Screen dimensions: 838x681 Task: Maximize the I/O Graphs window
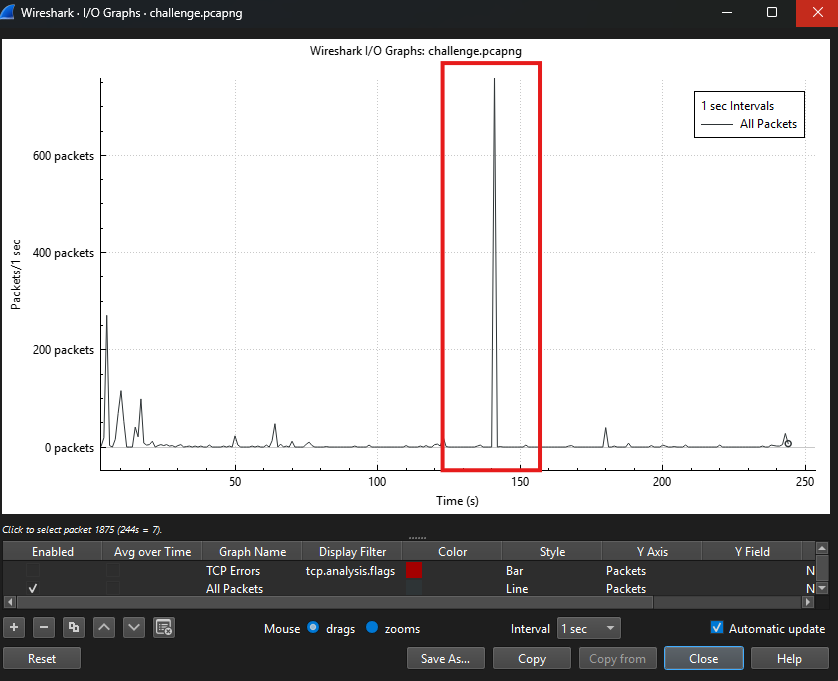tap(772, 12)
